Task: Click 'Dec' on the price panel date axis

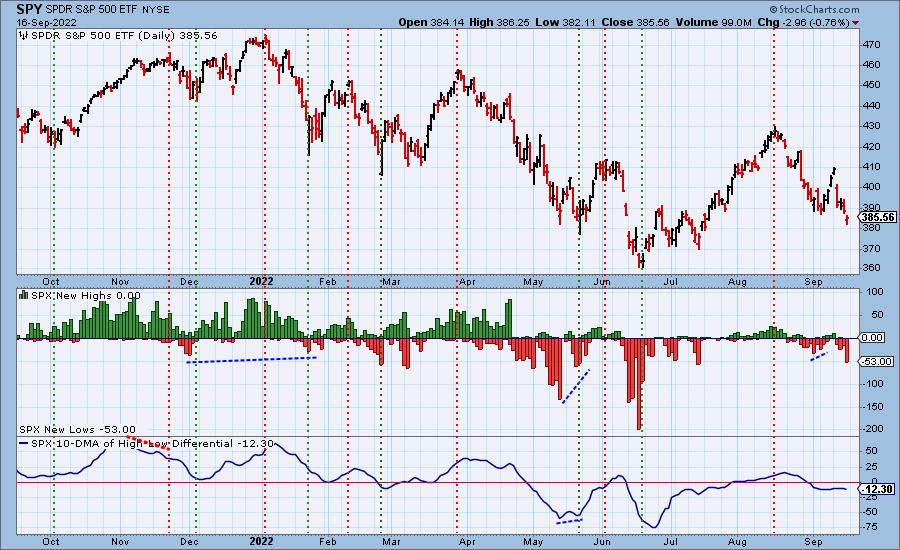Action: (189, 281)
